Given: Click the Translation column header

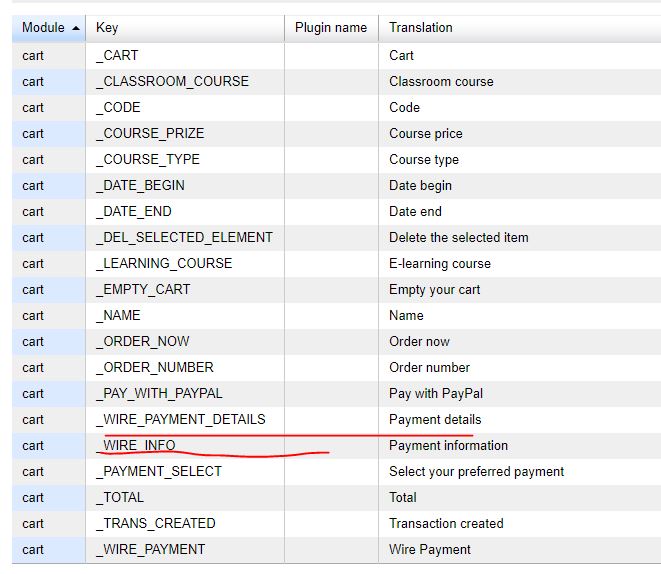Looking at the screenshot, I should (x=420, y=28).
